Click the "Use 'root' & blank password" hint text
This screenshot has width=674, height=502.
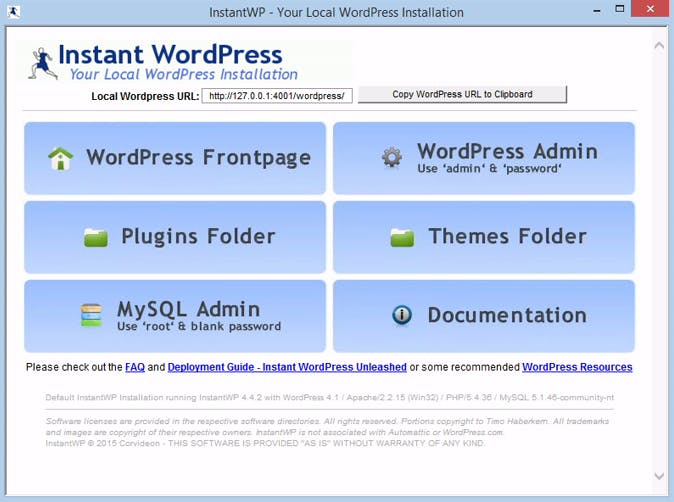click(x=199, y=326)
